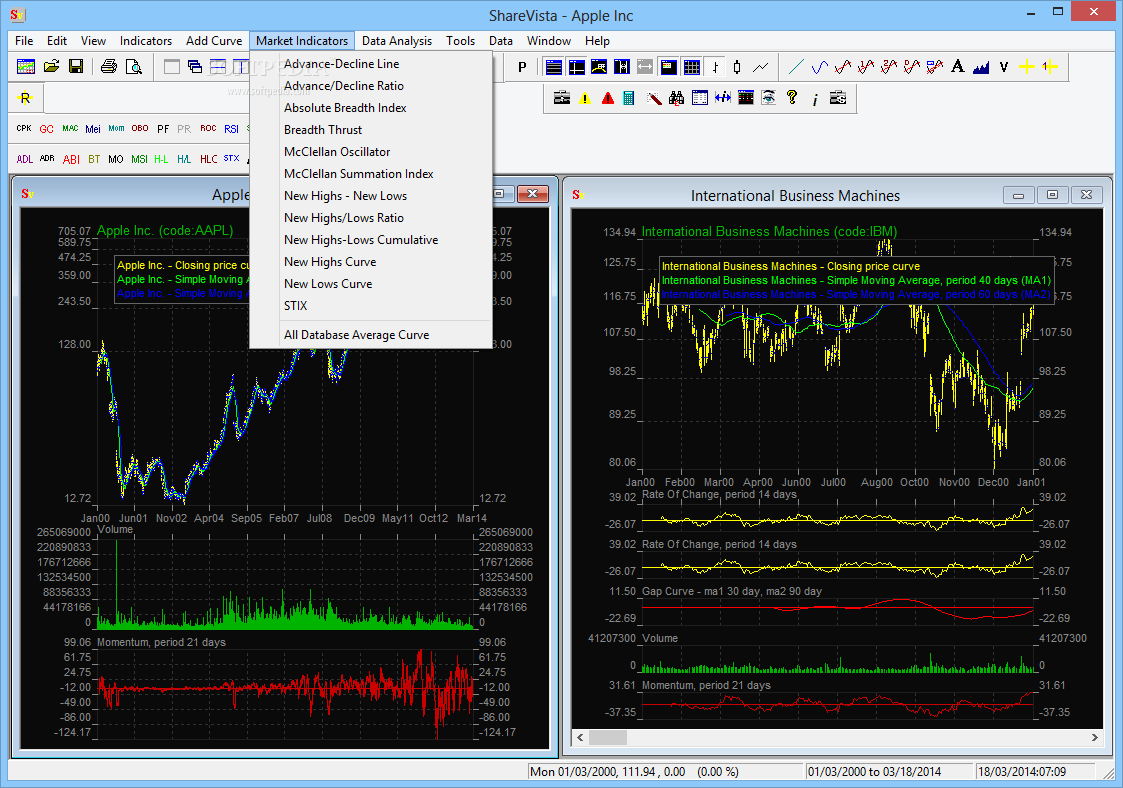The width and height of the screenshot is (1123, 788).
Task: Click the printer icon
Action: (109, 67)
